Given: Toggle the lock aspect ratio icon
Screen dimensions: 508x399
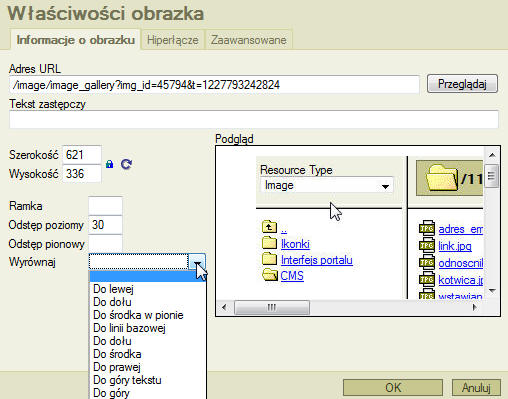Looking at the screenshot, I should (109, 164).
